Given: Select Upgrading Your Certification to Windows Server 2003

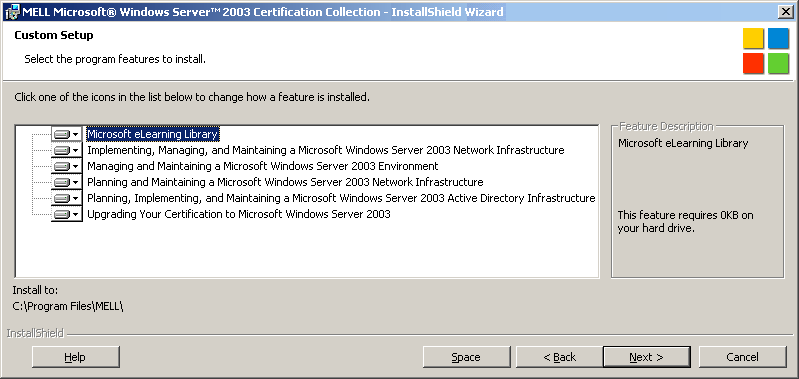Looking at the screenshot, I should [x=239, y=214].
